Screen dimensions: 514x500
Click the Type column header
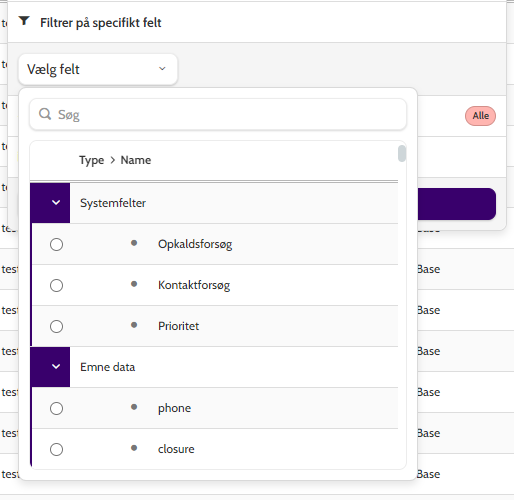pos(91,160)
